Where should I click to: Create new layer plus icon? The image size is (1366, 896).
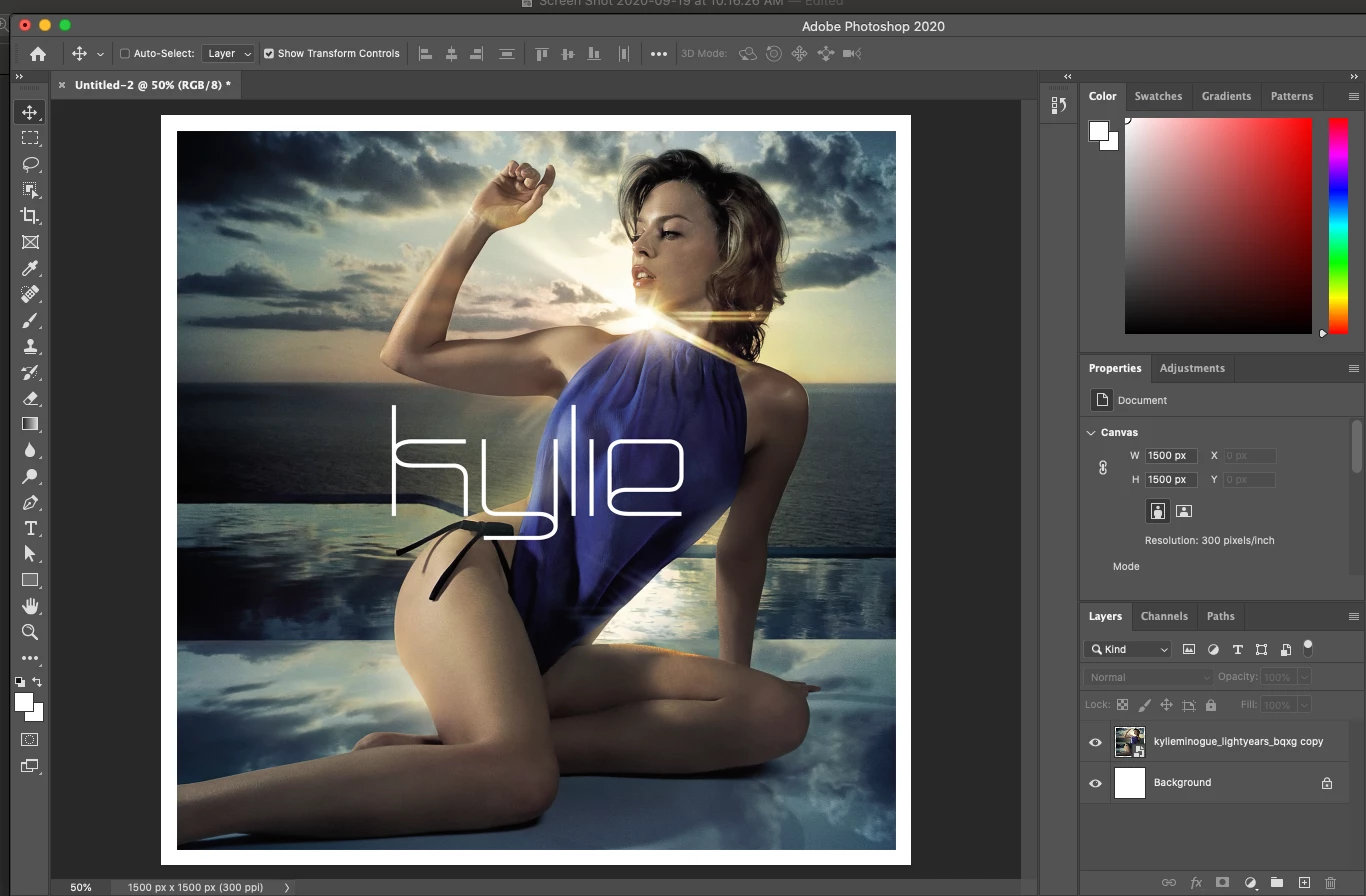point(1304,883)
